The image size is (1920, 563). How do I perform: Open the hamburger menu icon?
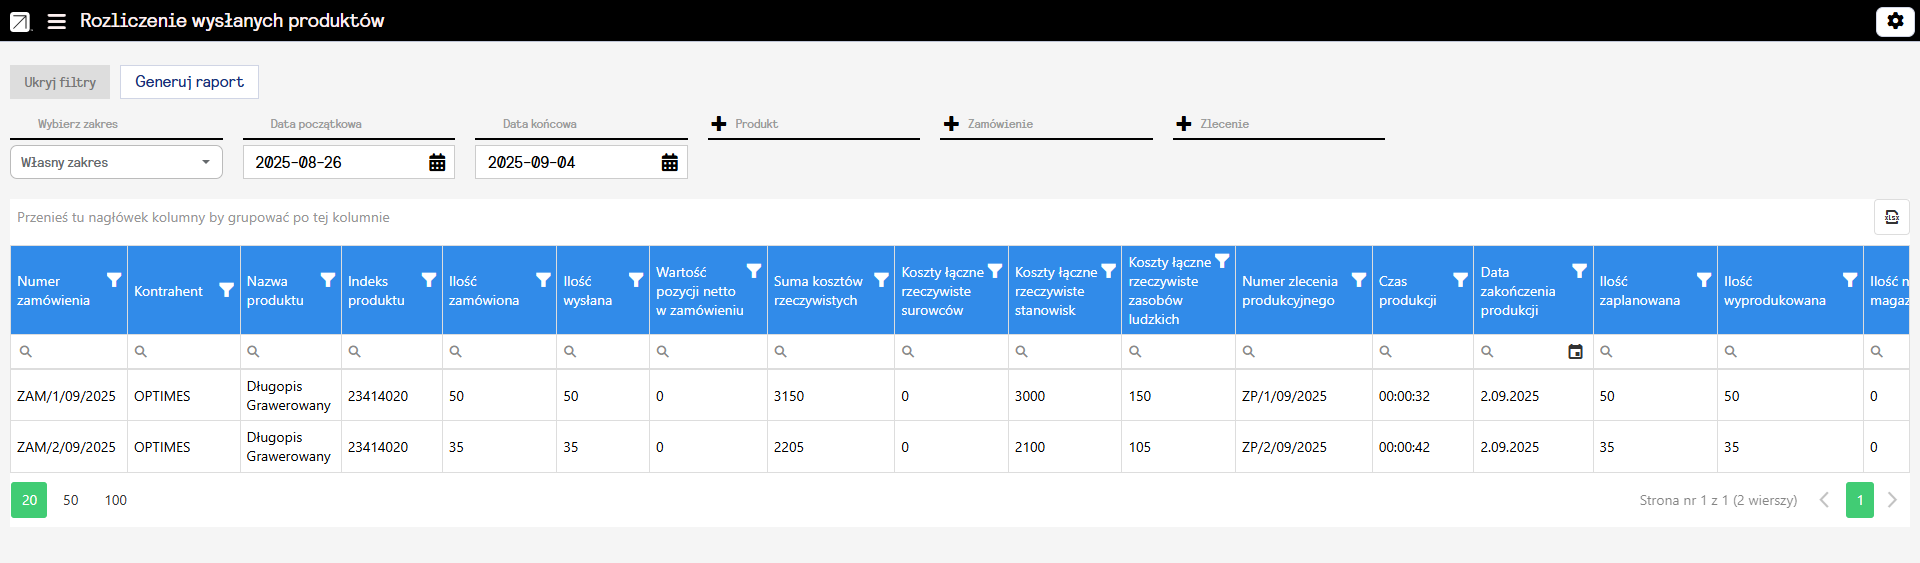[x=57, y=21]
